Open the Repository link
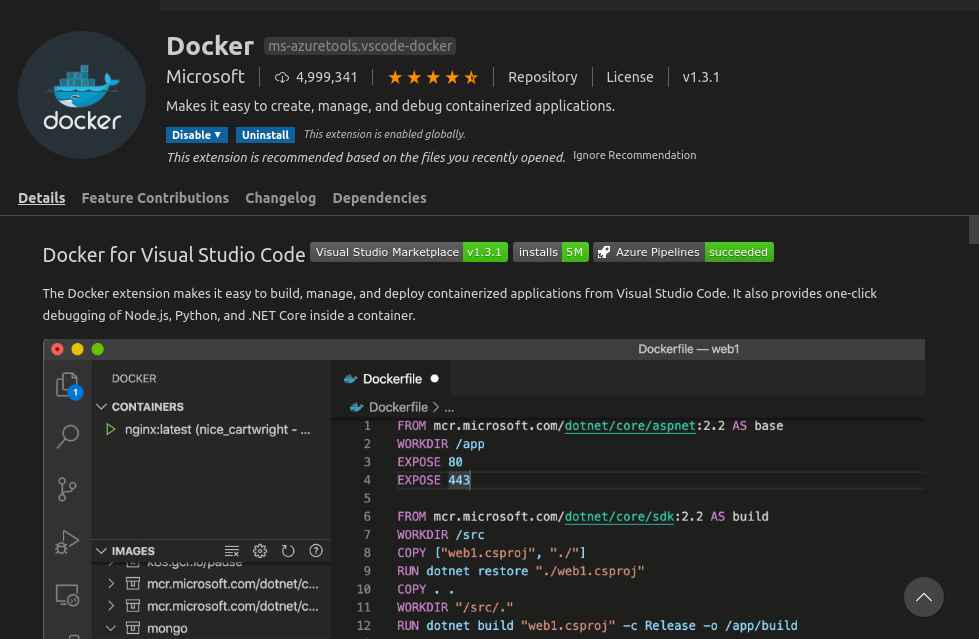 [x=543, y=77]
